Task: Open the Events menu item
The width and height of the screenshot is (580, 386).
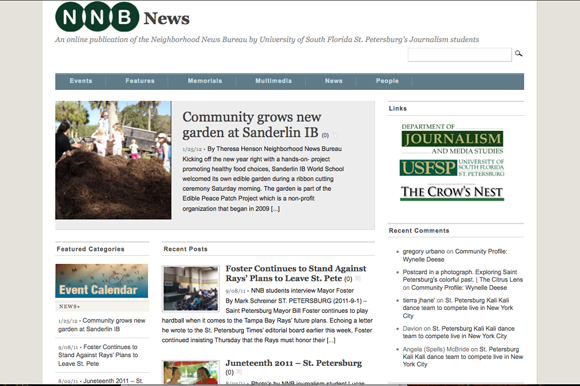Action: click(x=81, y=81)
